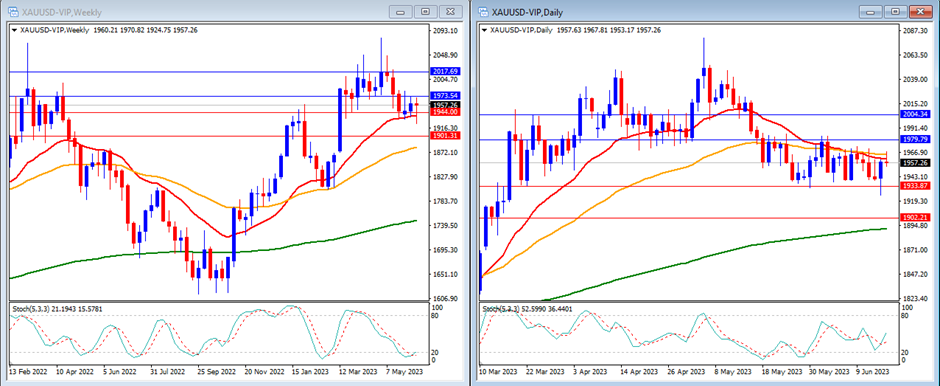Click the XAUUSD-VIP,Daily title bar text
This screenshot has width=940, height=386.
click(x=527, y=12)
